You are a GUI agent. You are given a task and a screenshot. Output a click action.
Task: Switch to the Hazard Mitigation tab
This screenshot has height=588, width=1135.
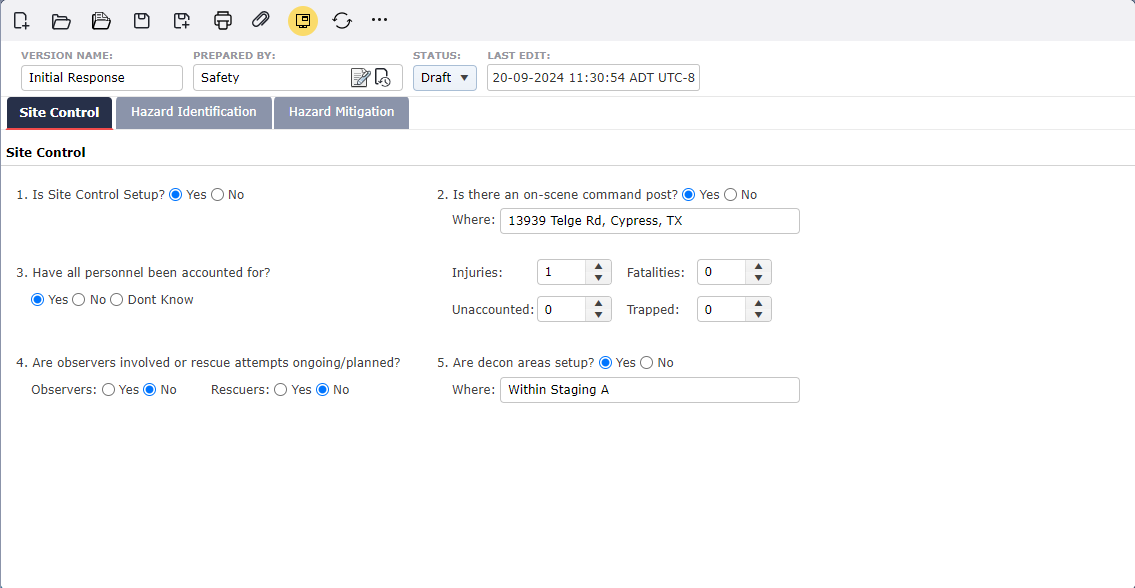(341, 112)
